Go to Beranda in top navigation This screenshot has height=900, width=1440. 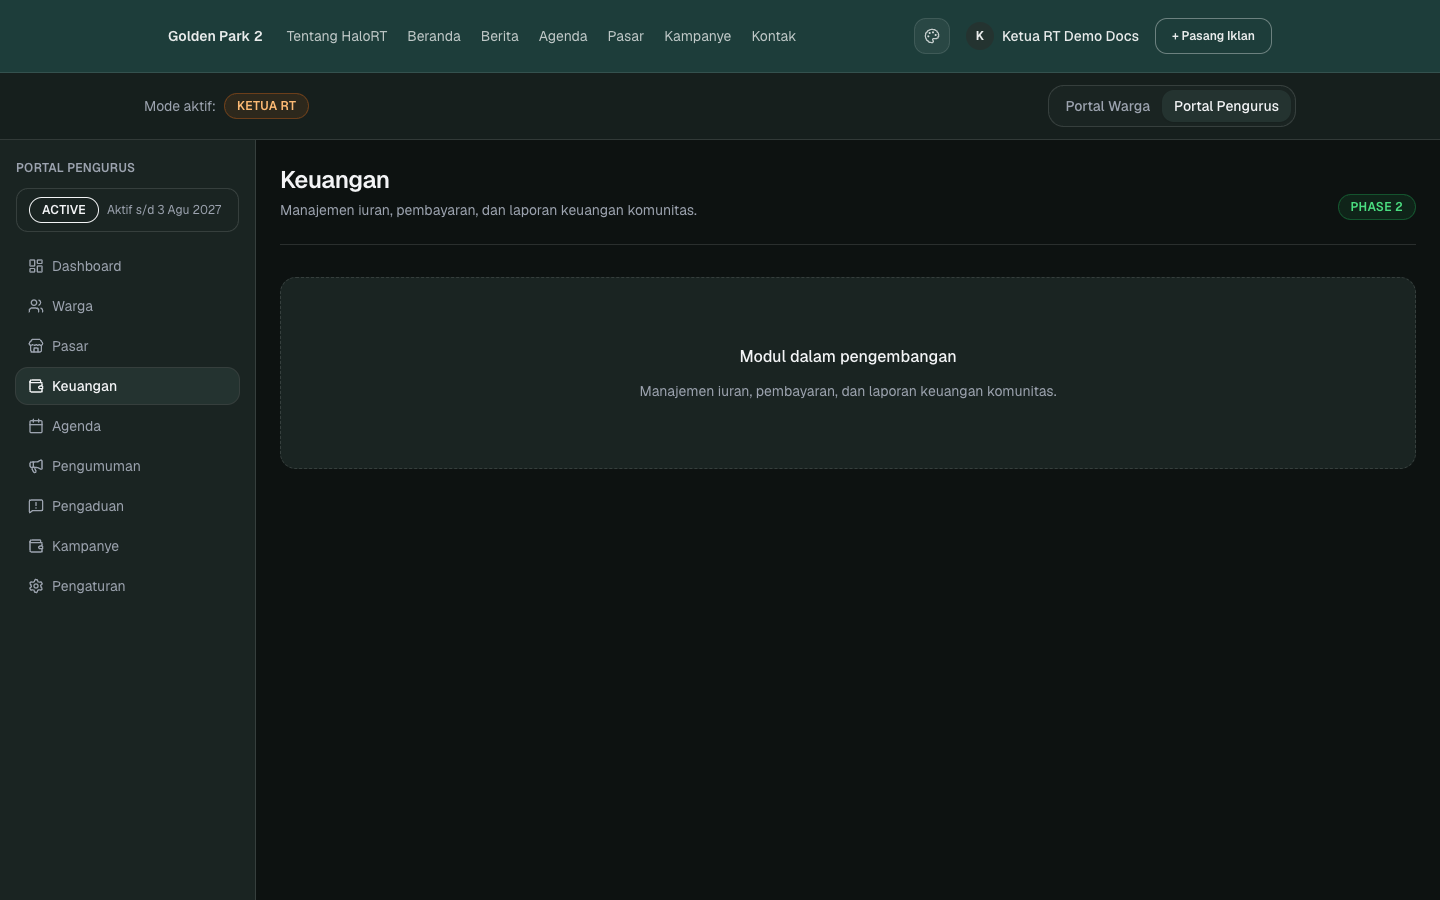(434, 36)
